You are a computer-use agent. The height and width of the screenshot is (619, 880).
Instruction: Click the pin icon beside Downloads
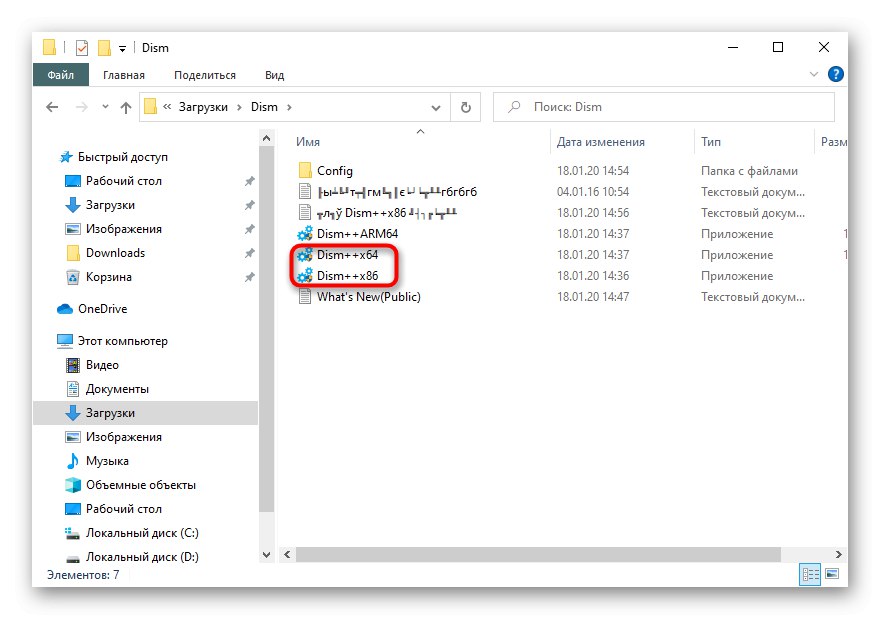click(x=249, y=253)
